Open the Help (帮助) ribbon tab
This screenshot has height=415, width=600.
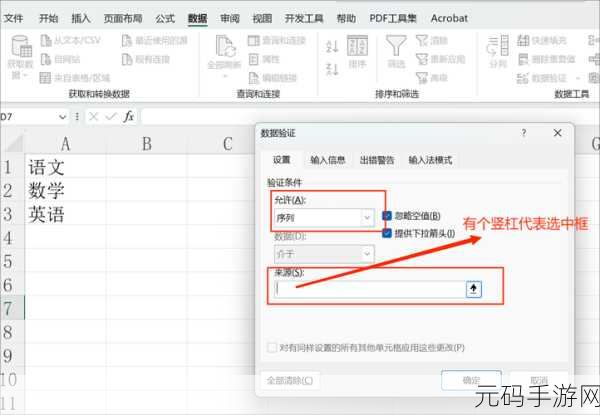pyautogui.click(x=346, y=18)
